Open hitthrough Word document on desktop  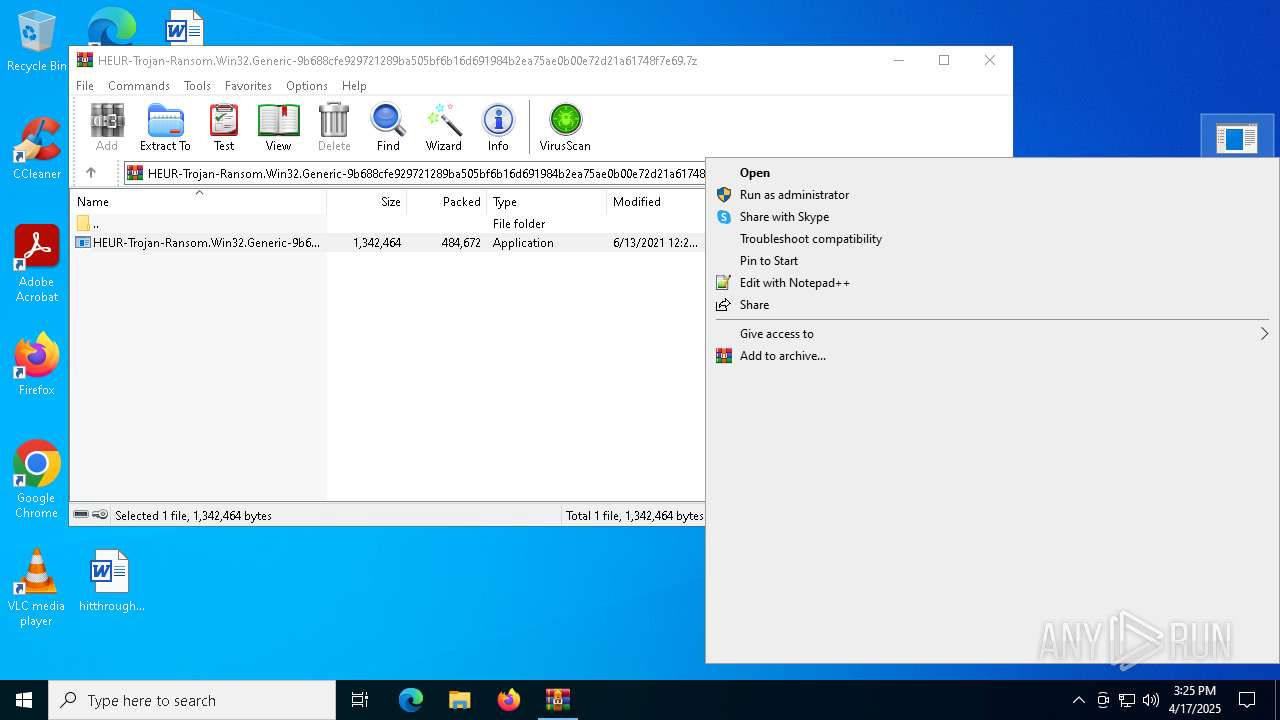110,580
